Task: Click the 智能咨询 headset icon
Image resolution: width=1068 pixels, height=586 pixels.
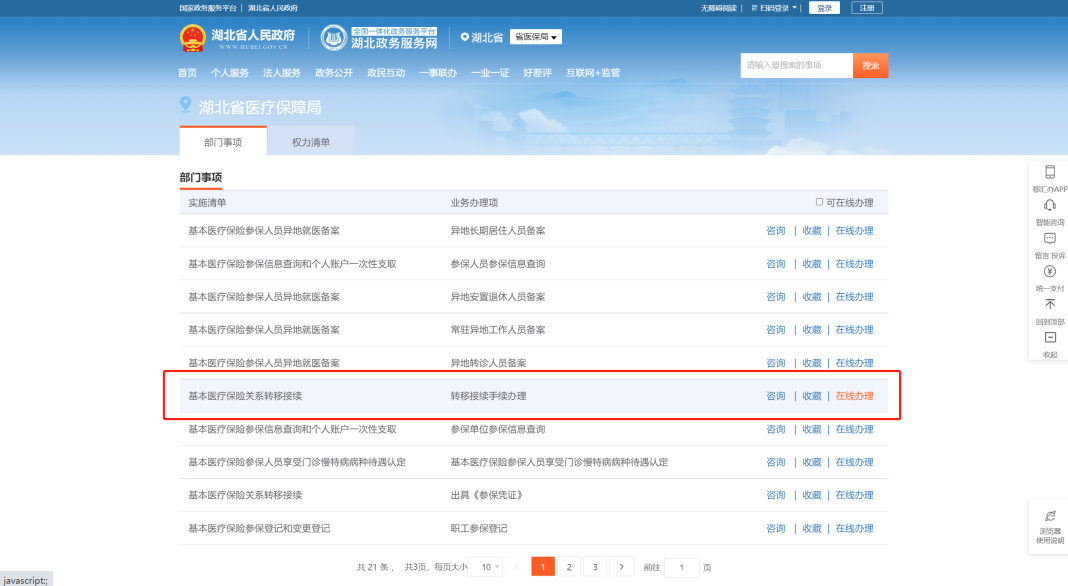Action: tap(1050, 206)
